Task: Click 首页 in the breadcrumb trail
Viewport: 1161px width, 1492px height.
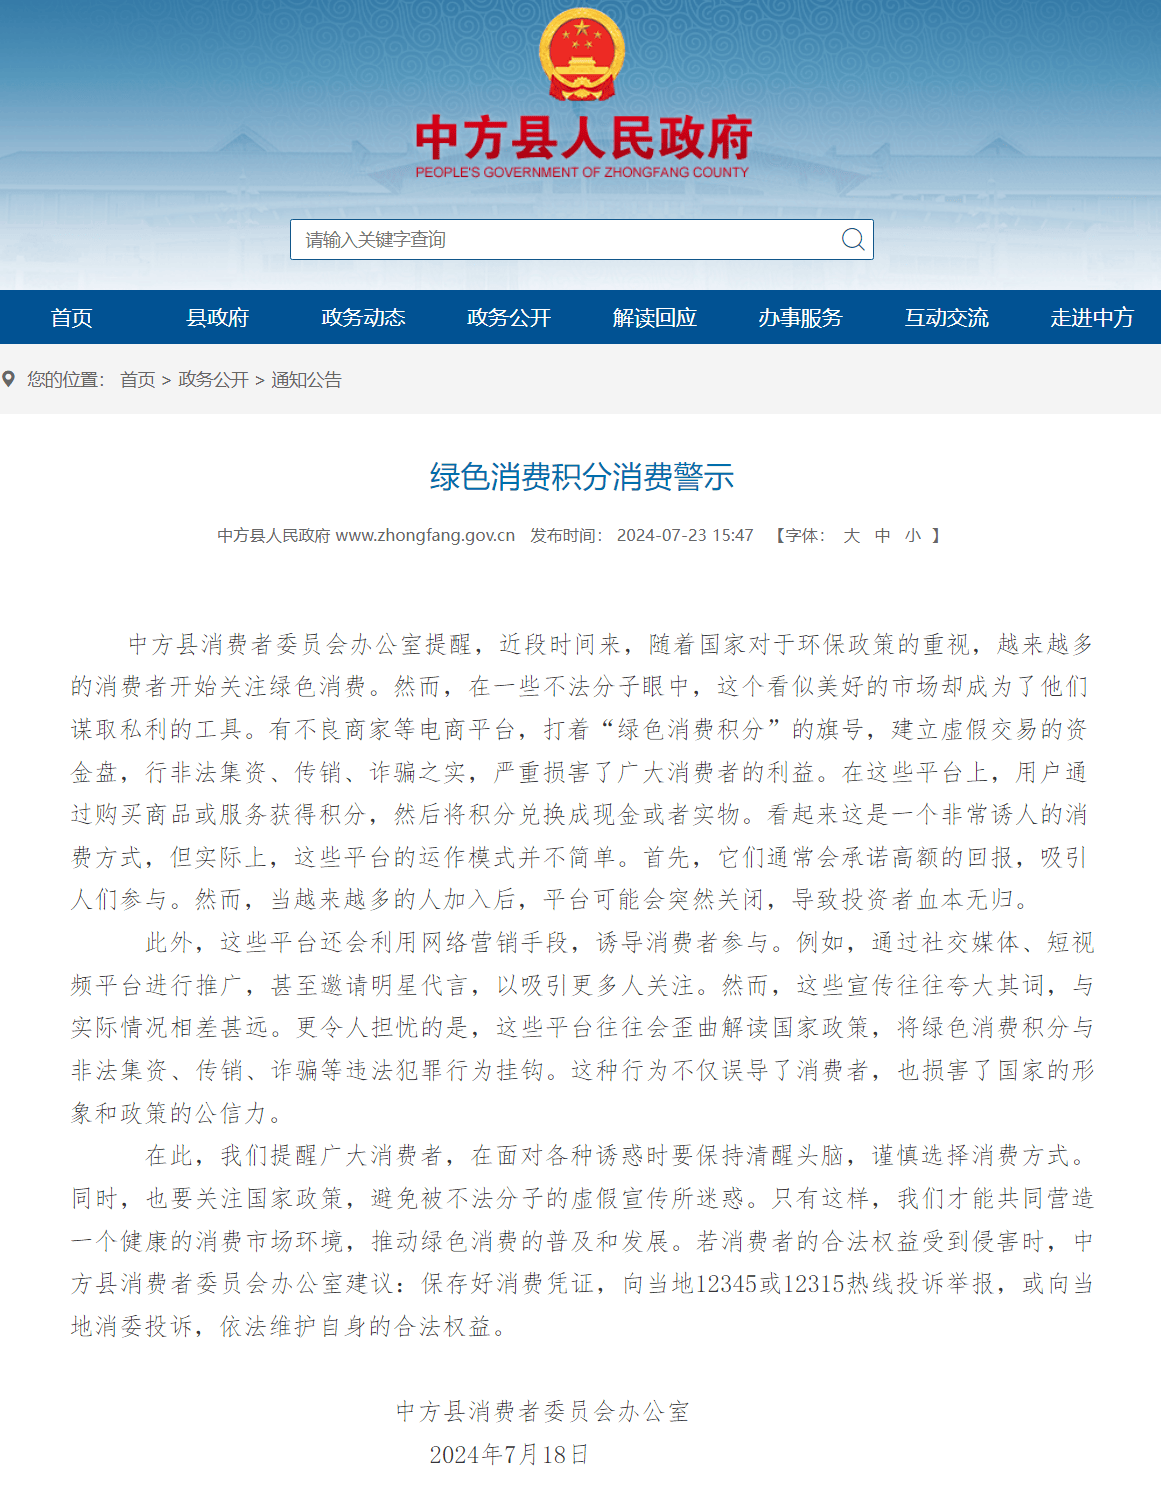Action: [x=138, y=380]
